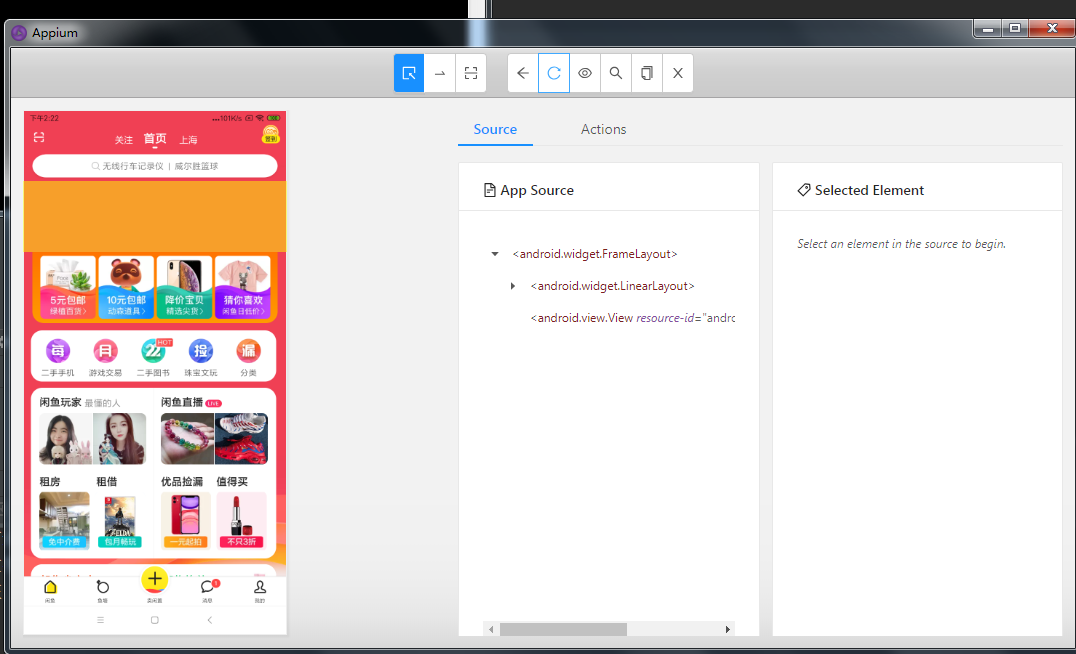
Task: Collapse the android.widget.FrameLayout node
Action: coord(495,254)
